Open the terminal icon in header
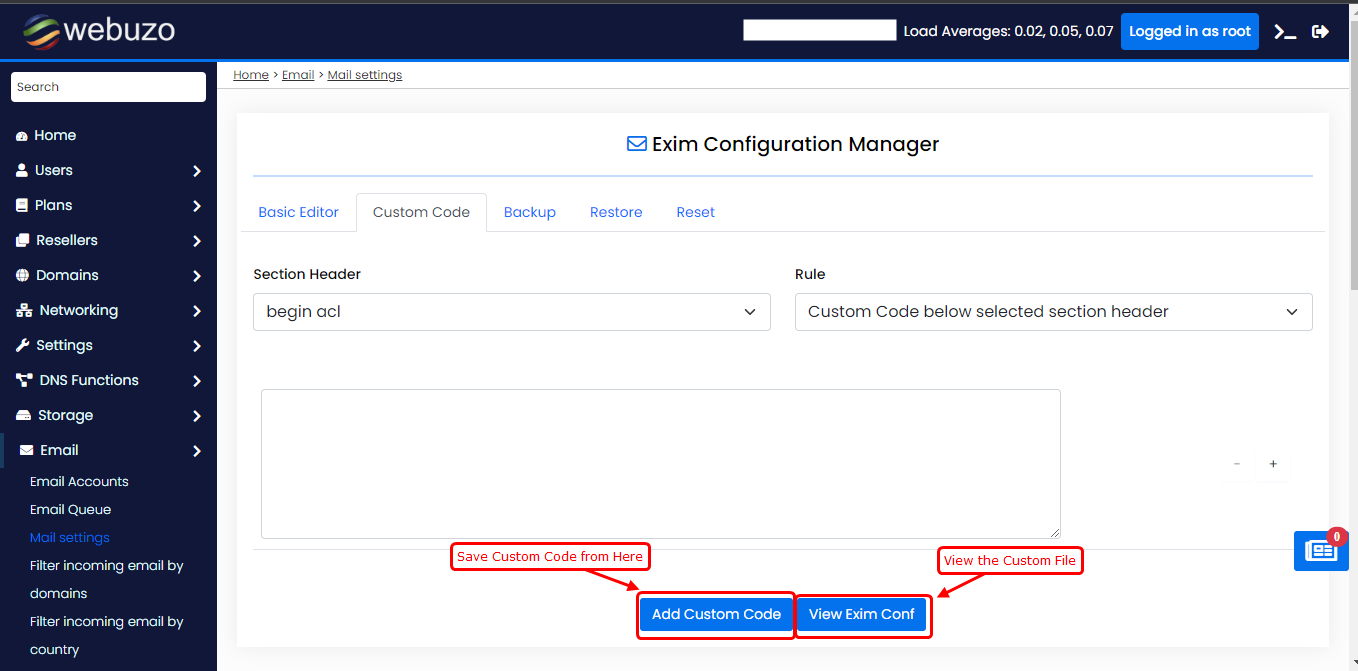 (x=1285, y=32)
